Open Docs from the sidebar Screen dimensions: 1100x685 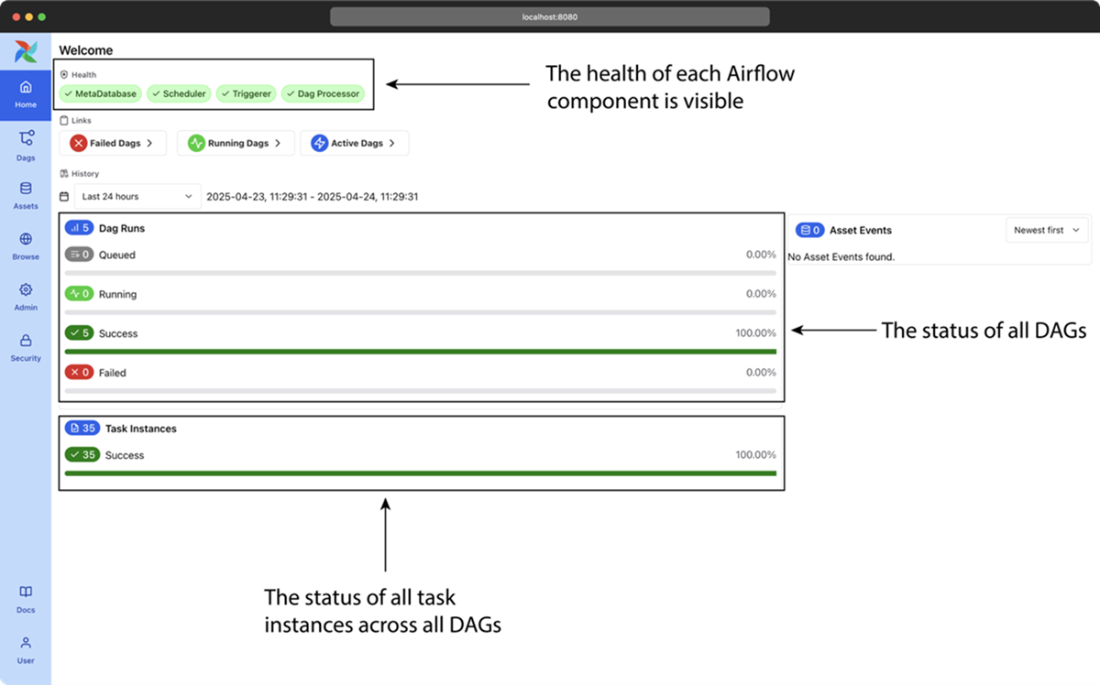coord(26,598)
